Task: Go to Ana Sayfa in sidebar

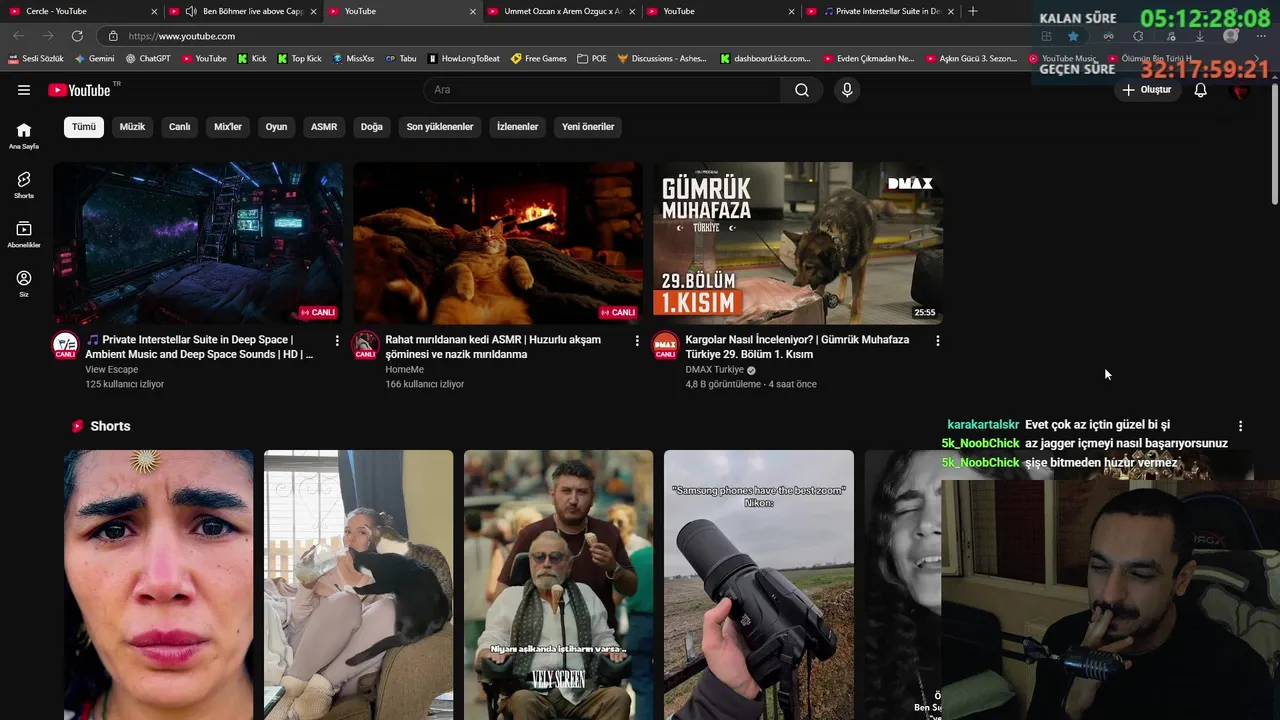Action: pos(24,136)
